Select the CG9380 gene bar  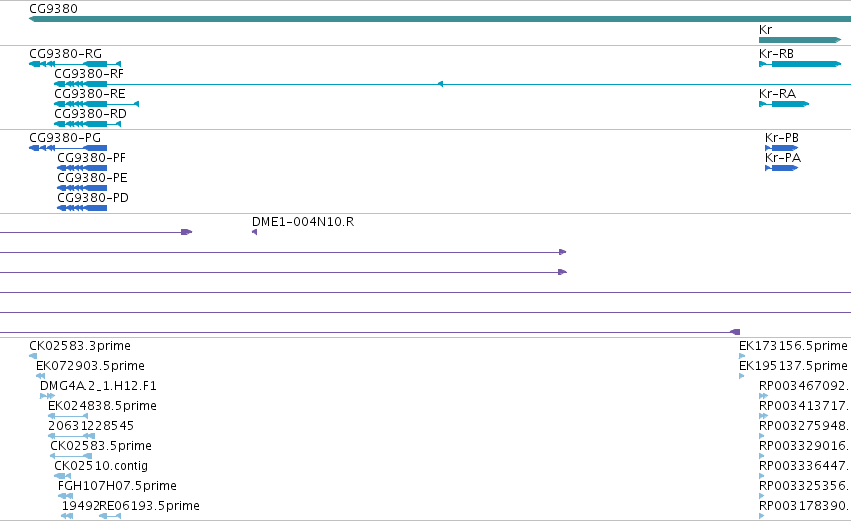click(440, 19)
